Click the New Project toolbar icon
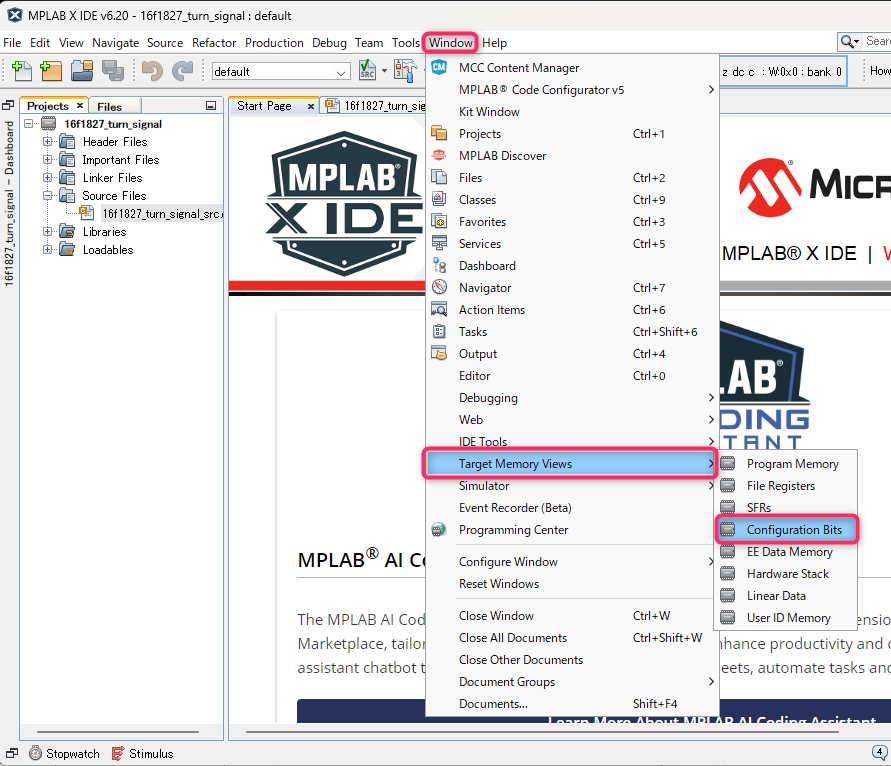Viewport: 891px width, 766px height. pyautogui.click(x=51, y=71)
